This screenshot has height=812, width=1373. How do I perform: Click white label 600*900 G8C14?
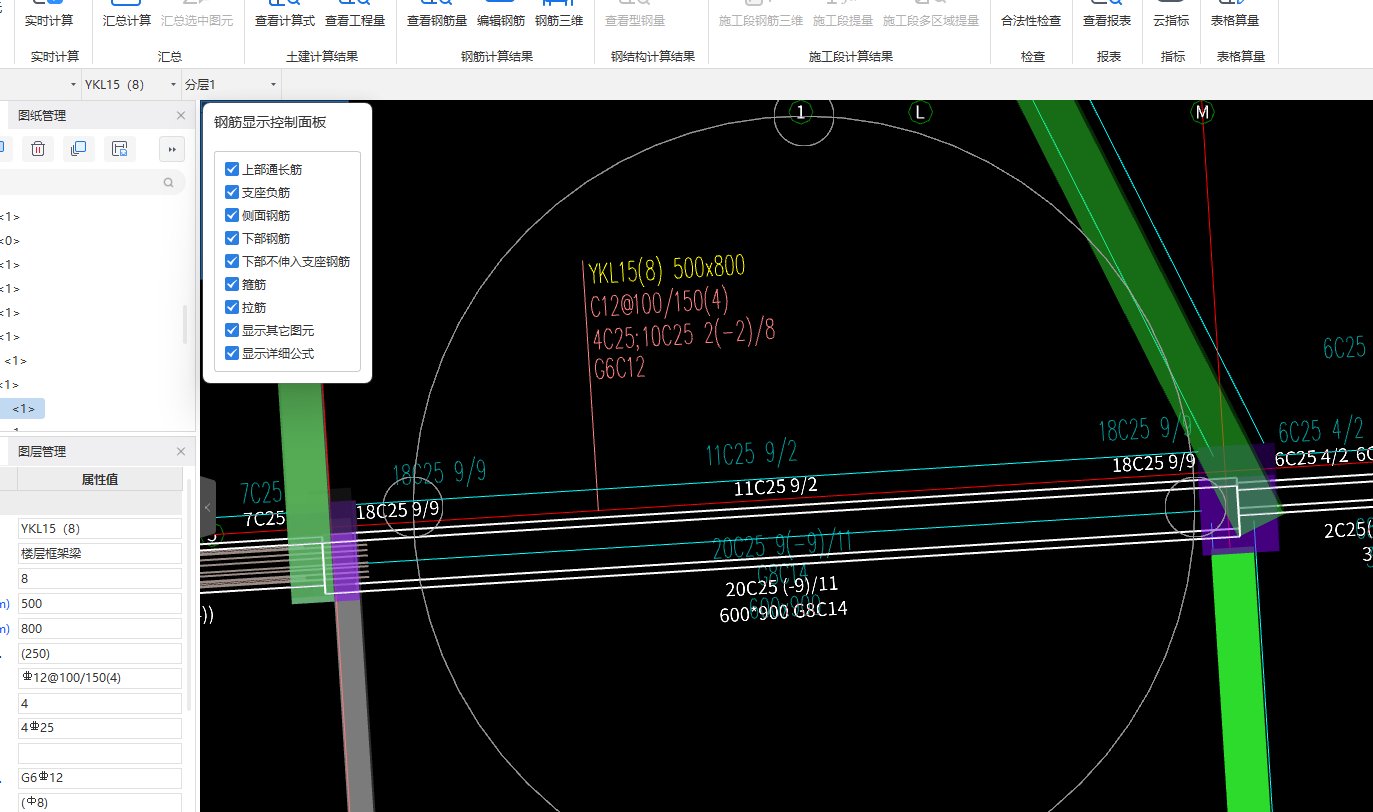coord(784,611)
